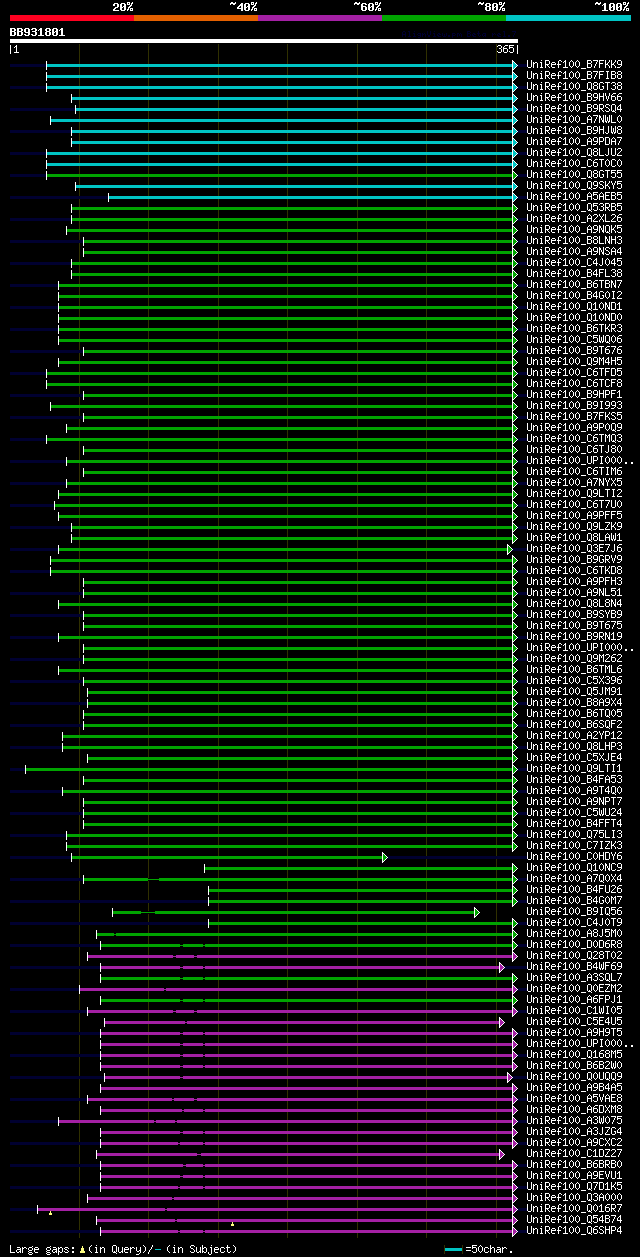640x1257 pixels.
Task: Click the arrowhead ending the B4WF69 alignment
Action: (502, 967)
